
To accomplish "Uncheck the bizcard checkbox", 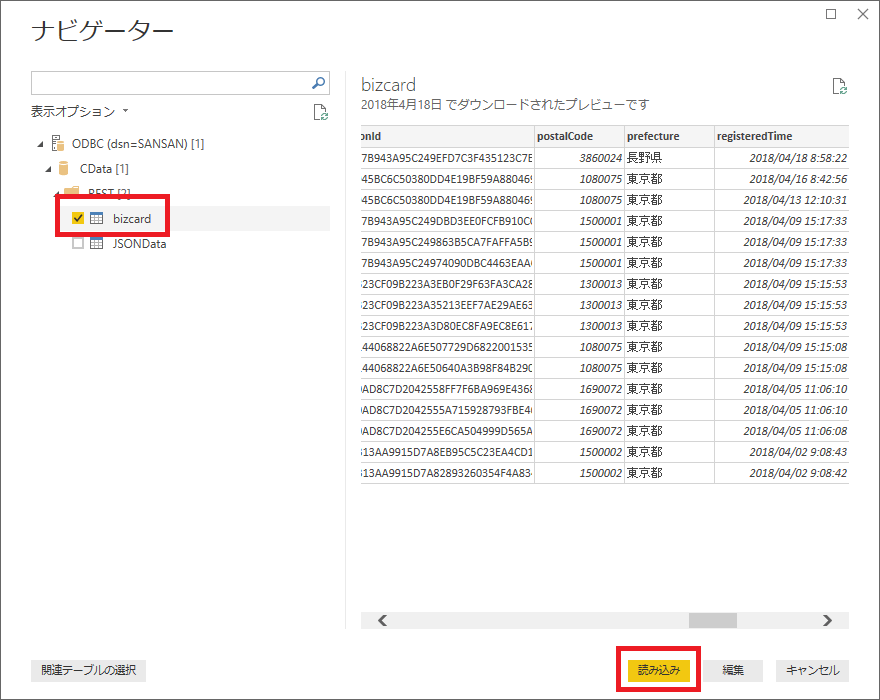I will click(x=78, y=218).
